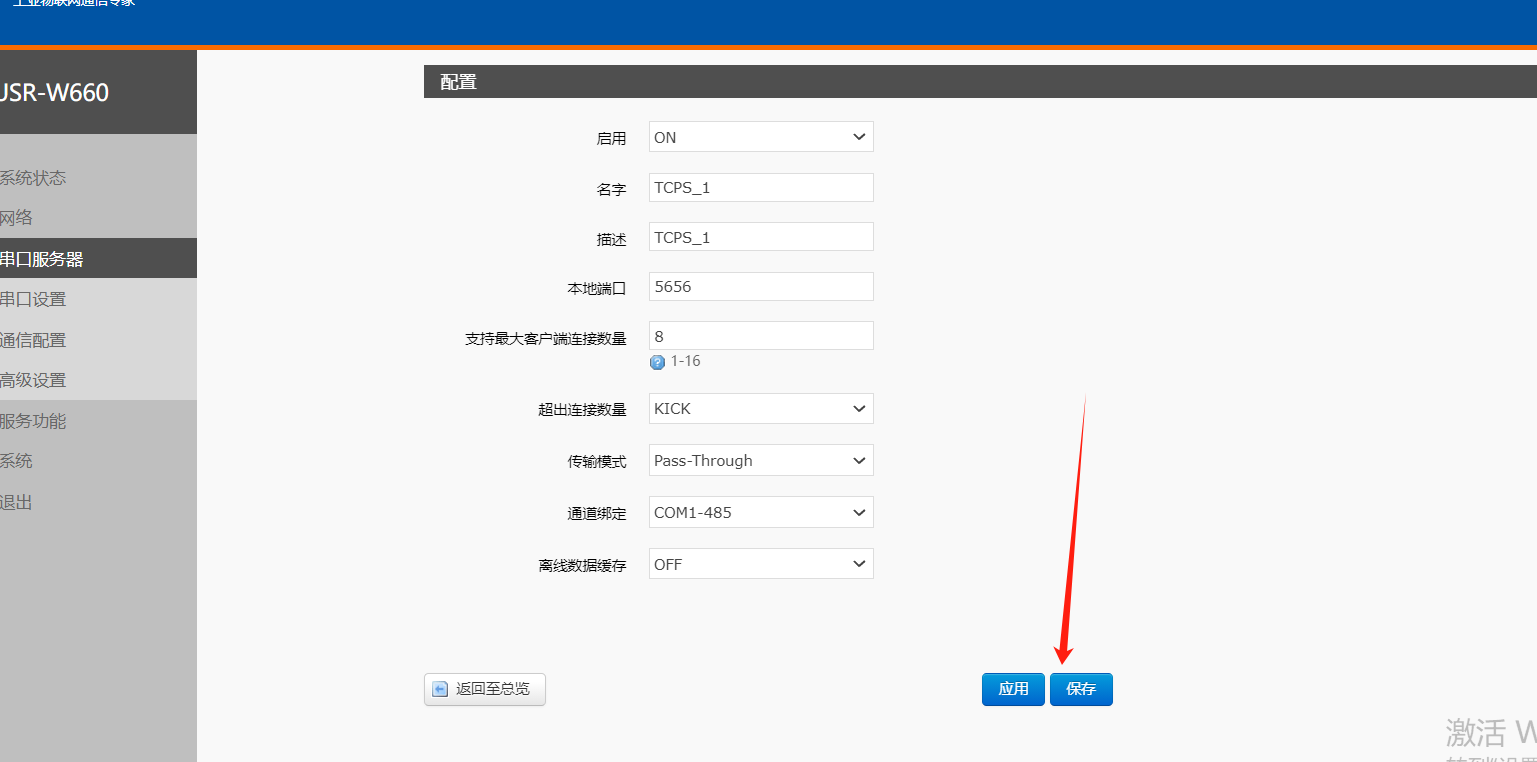Image resolution: width=1537 pixels, height=762 pixels.
Task: Select 网络 in the sidebar menu
Action: [x=18, y=218]
